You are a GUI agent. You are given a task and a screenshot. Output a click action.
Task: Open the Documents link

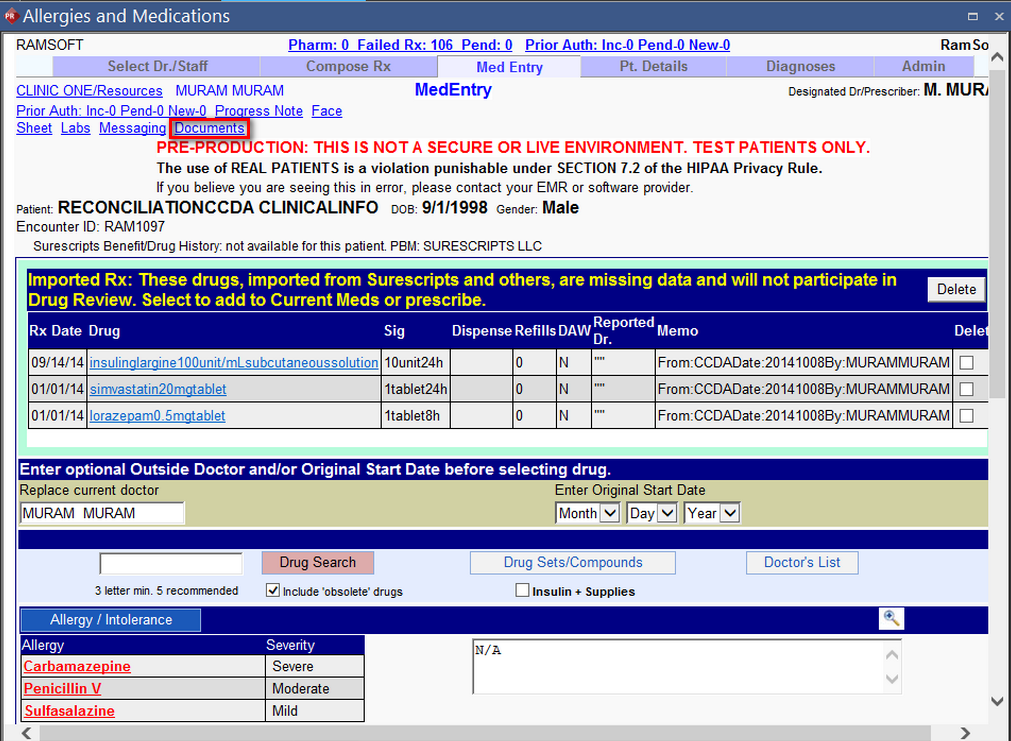(209, 128)
